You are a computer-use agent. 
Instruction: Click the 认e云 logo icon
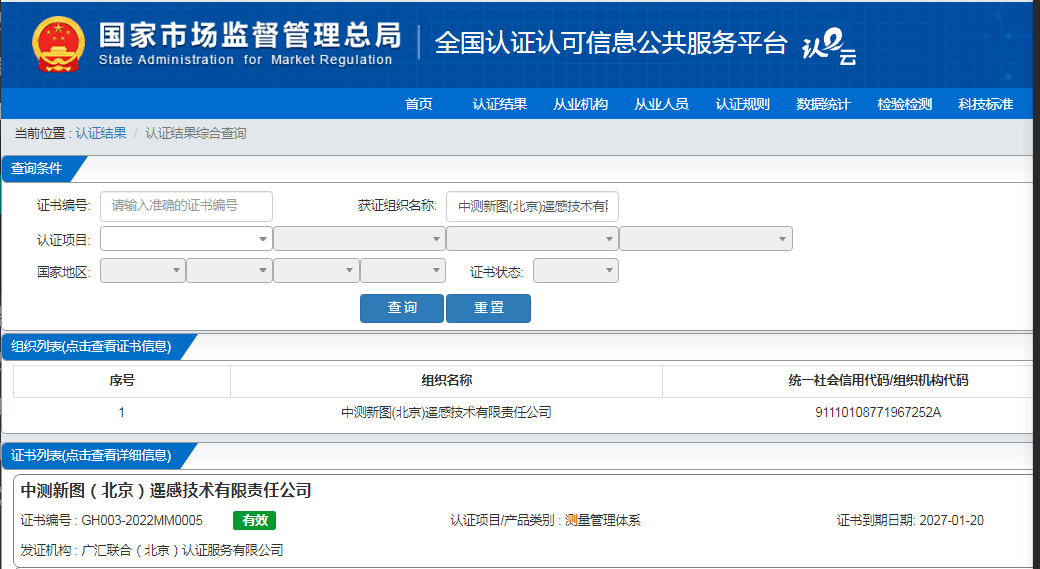pyautogui.click(x=829, y=48)
